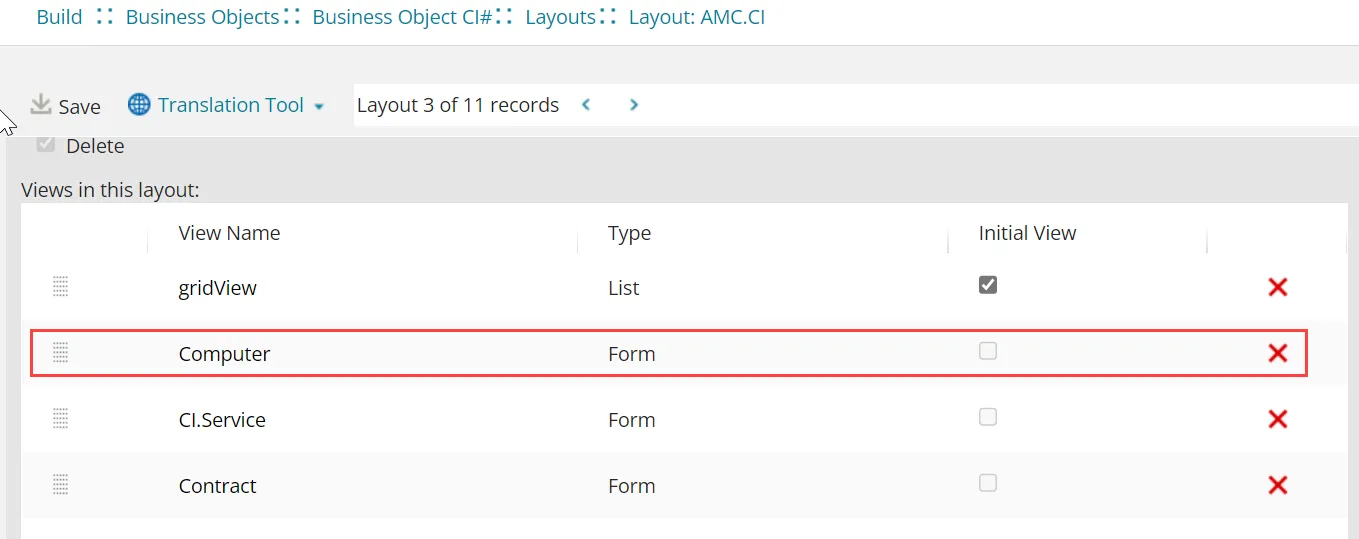Select the View Name column header
This screenshot has height=539, width=1359.
click(229, 233)
